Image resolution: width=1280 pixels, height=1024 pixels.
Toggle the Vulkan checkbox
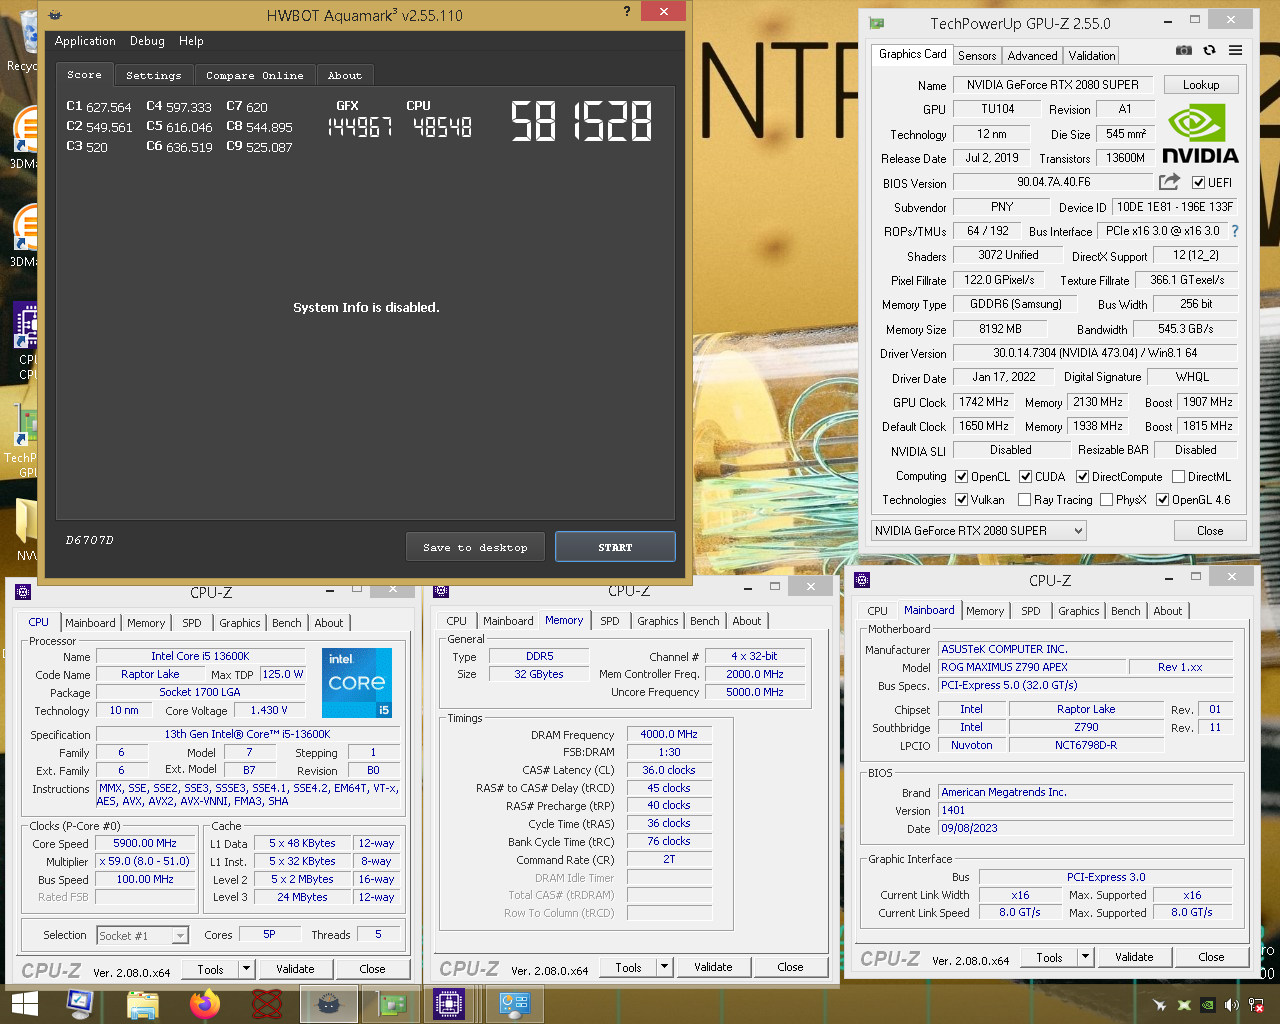tap(962, 500)
